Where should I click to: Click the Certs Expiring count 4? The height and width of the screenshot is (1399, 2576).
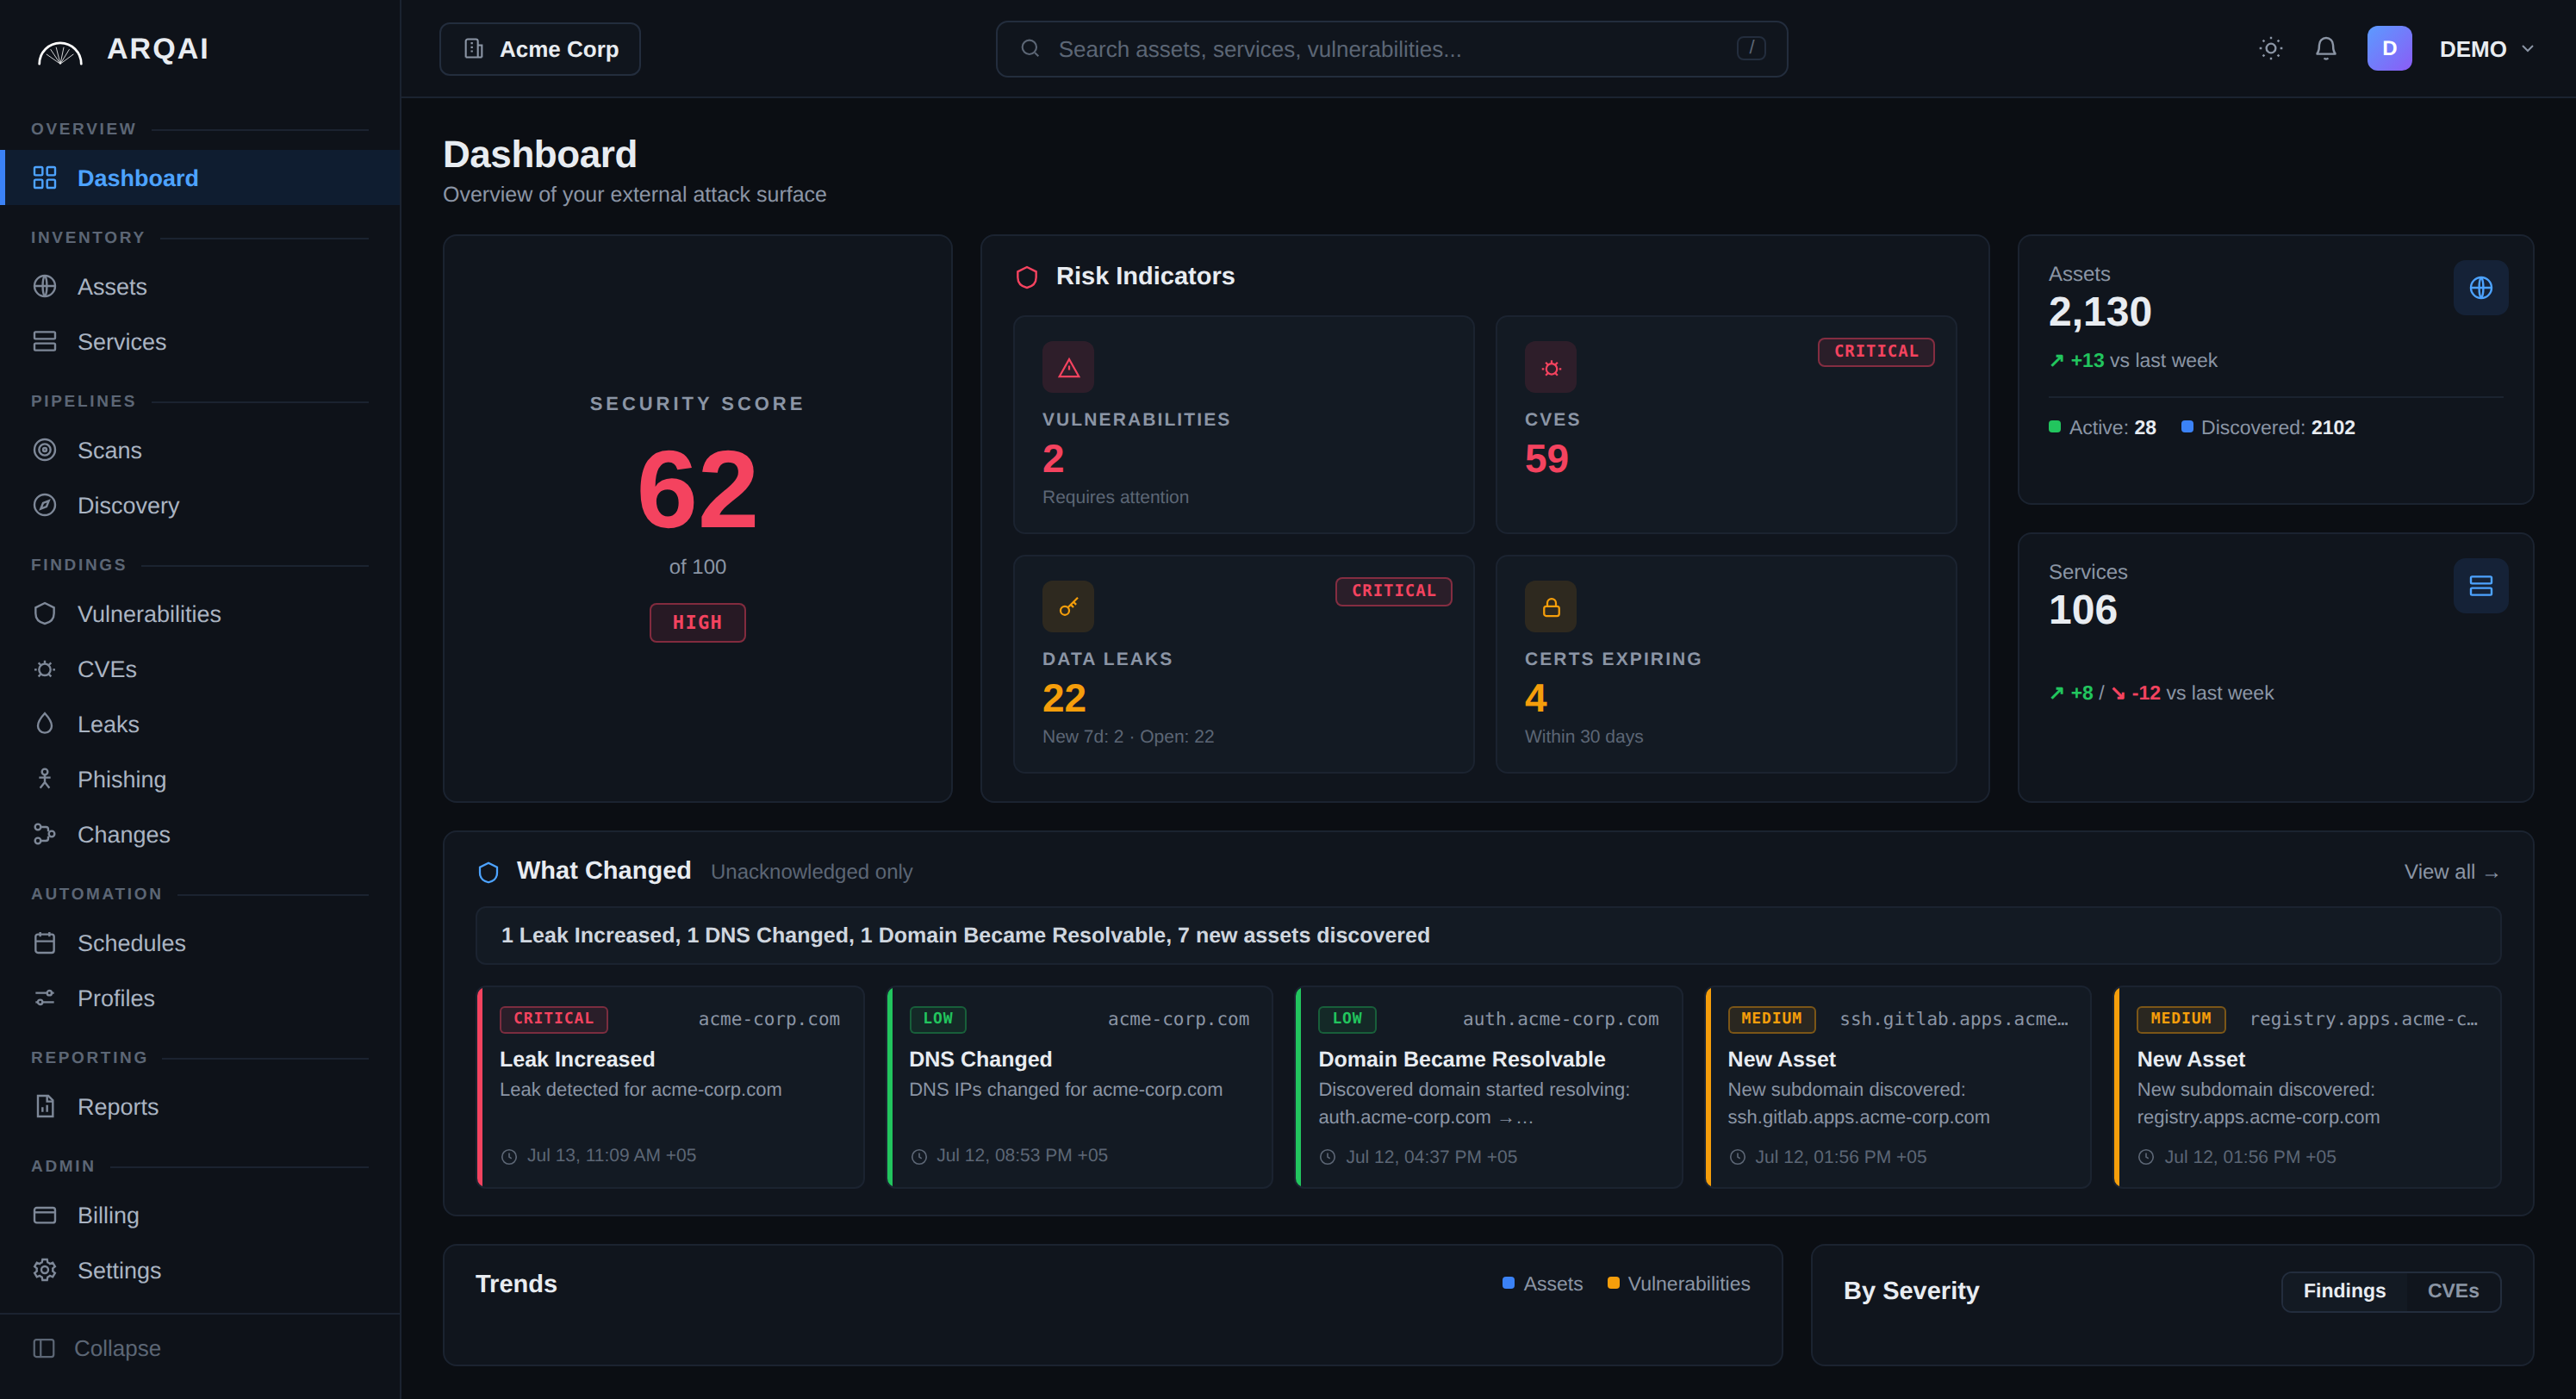coord(1536,698)
